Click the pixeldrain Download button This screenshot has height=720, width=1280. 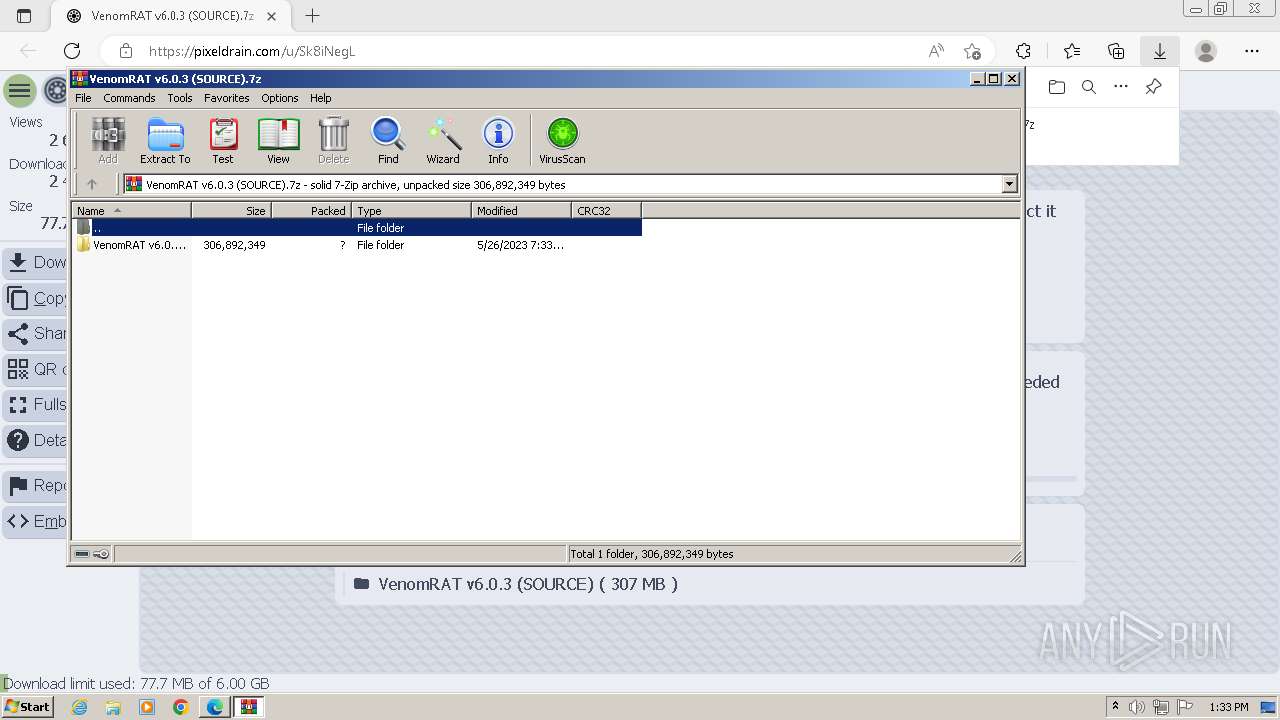pos(35,262)
